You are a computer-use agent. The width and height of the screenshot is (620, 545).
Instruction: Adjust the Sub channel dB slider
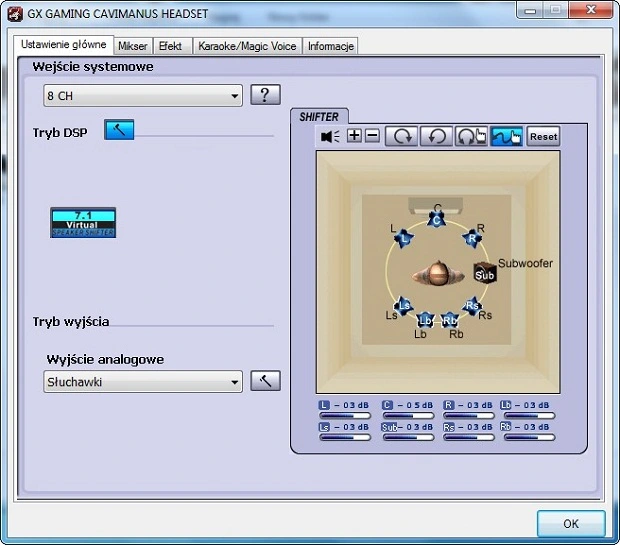pyautogui.click(x=408, y=437)
